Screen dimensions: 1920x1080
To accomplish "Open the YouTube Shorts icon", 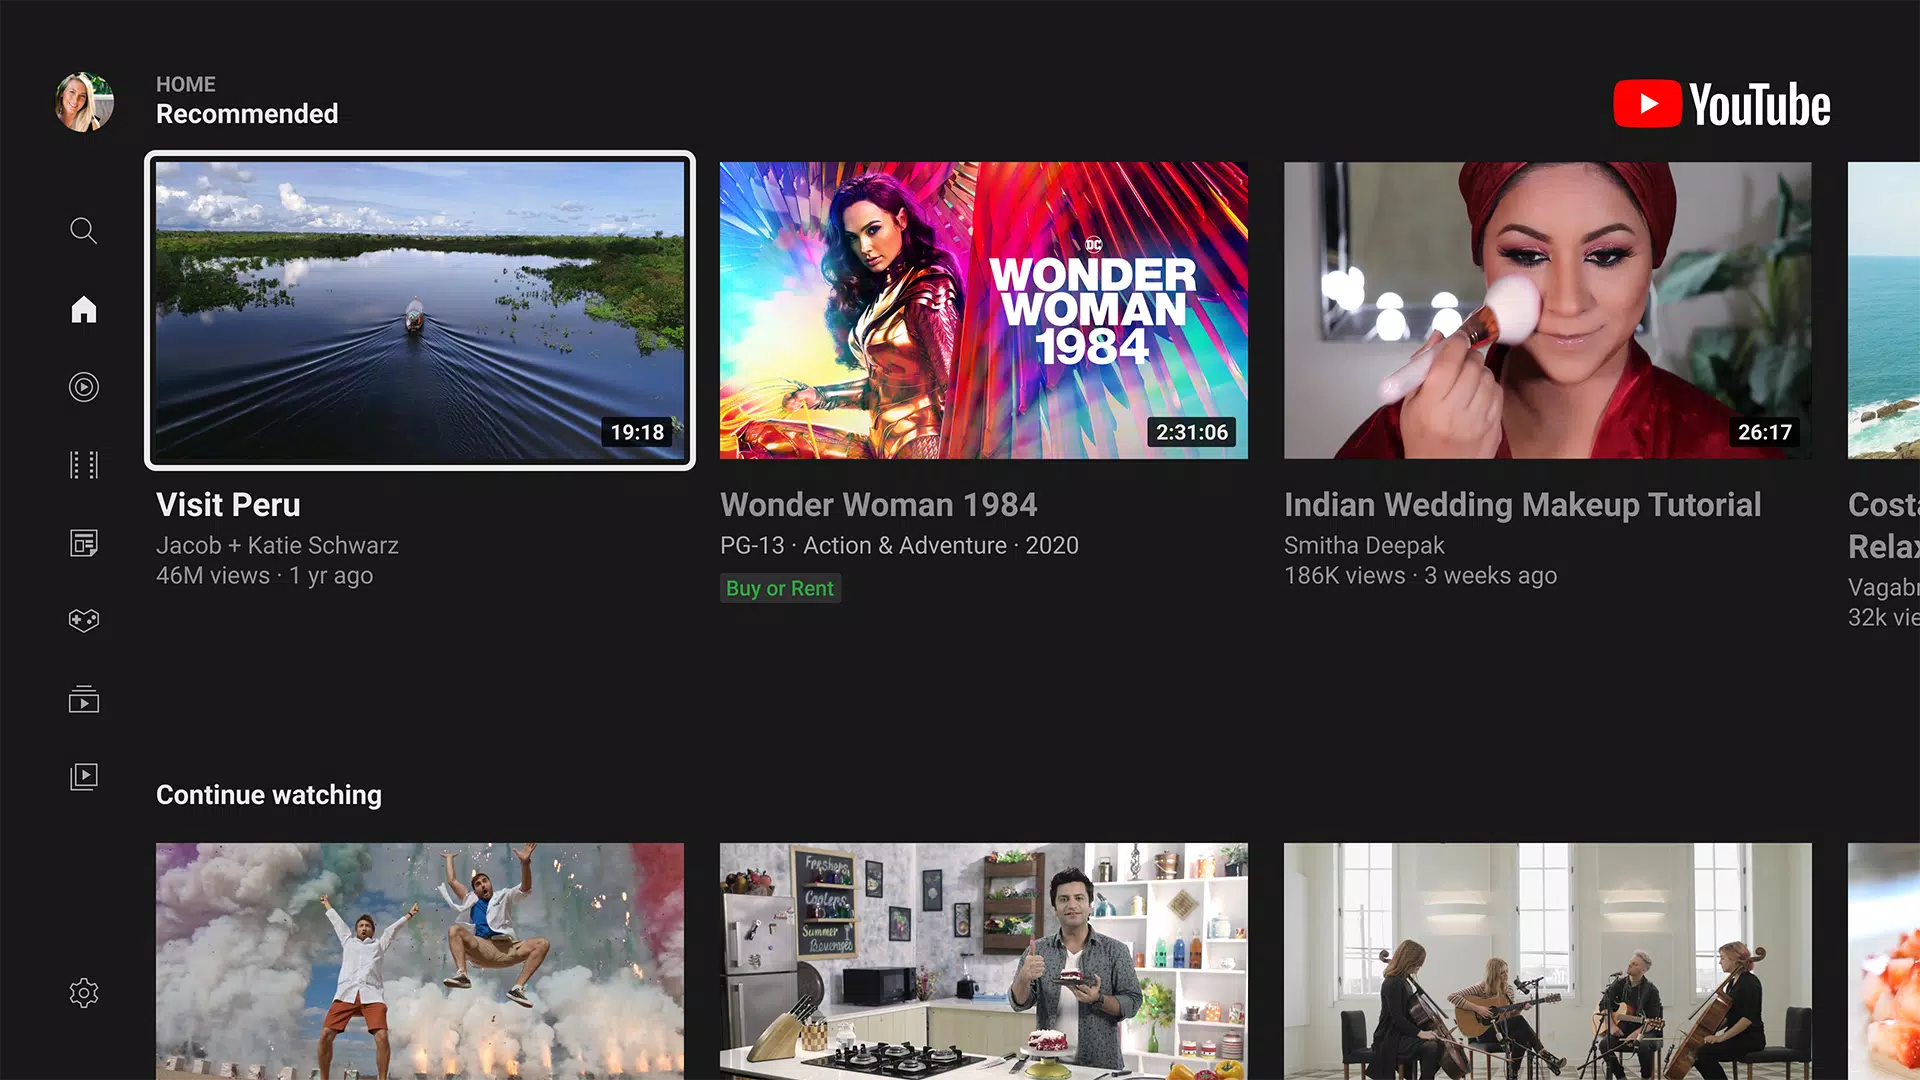I will tap(83, 386).
